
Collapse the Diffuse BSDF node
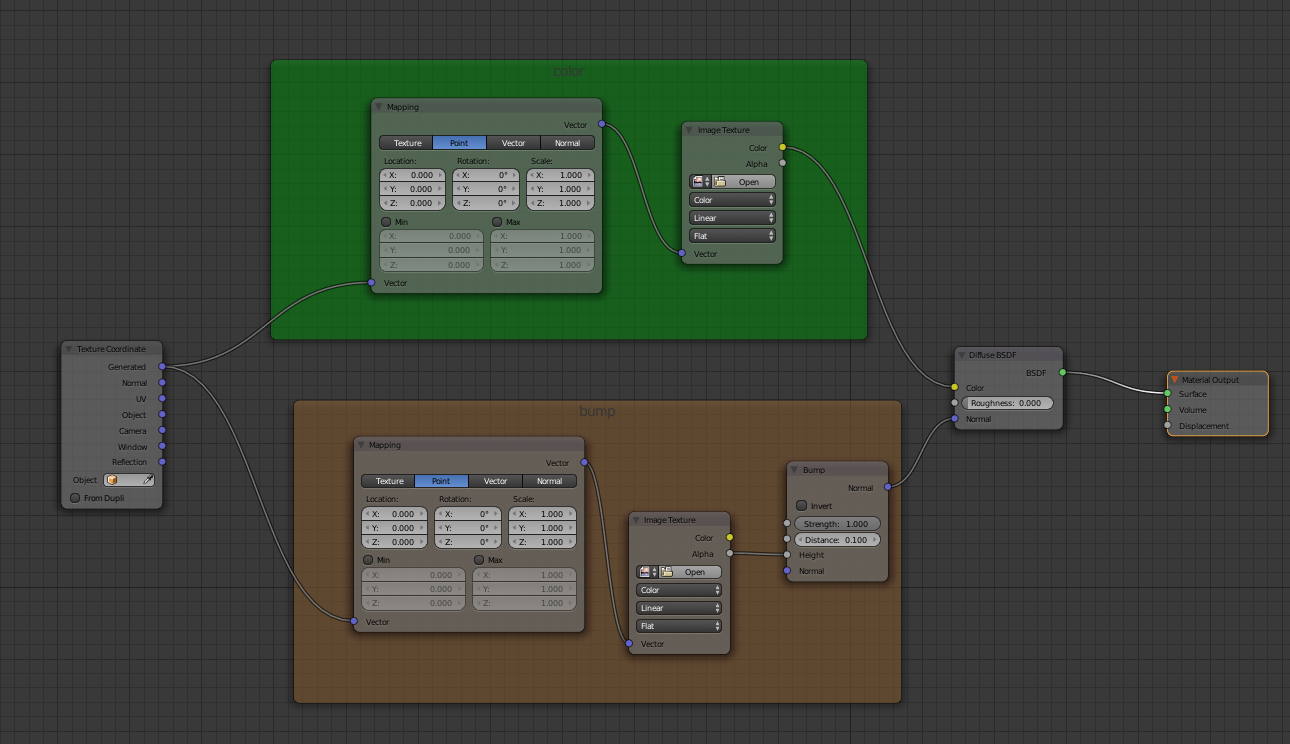(x=961, y=354)
